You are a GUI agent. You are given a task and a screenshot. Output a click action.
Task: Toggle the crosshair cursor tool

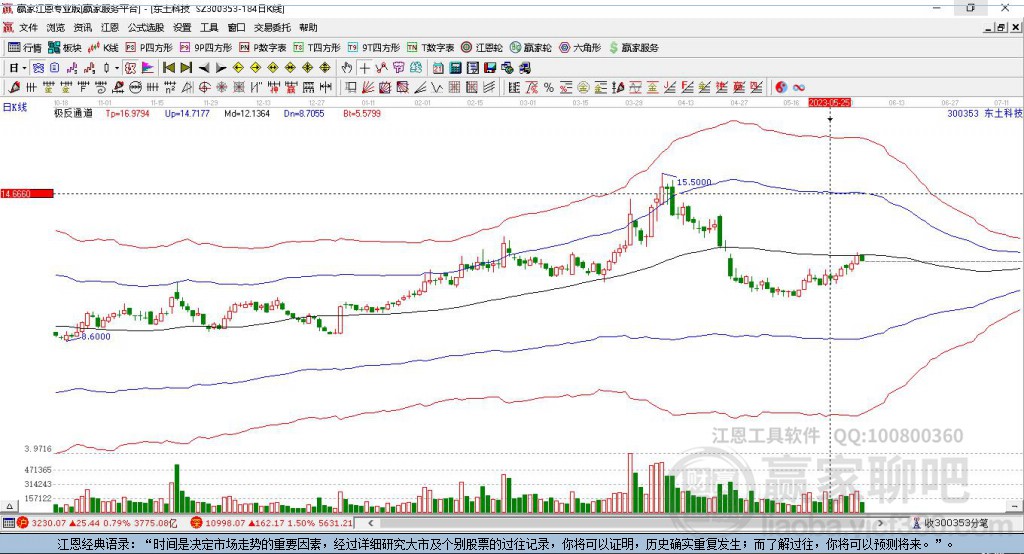364,68
